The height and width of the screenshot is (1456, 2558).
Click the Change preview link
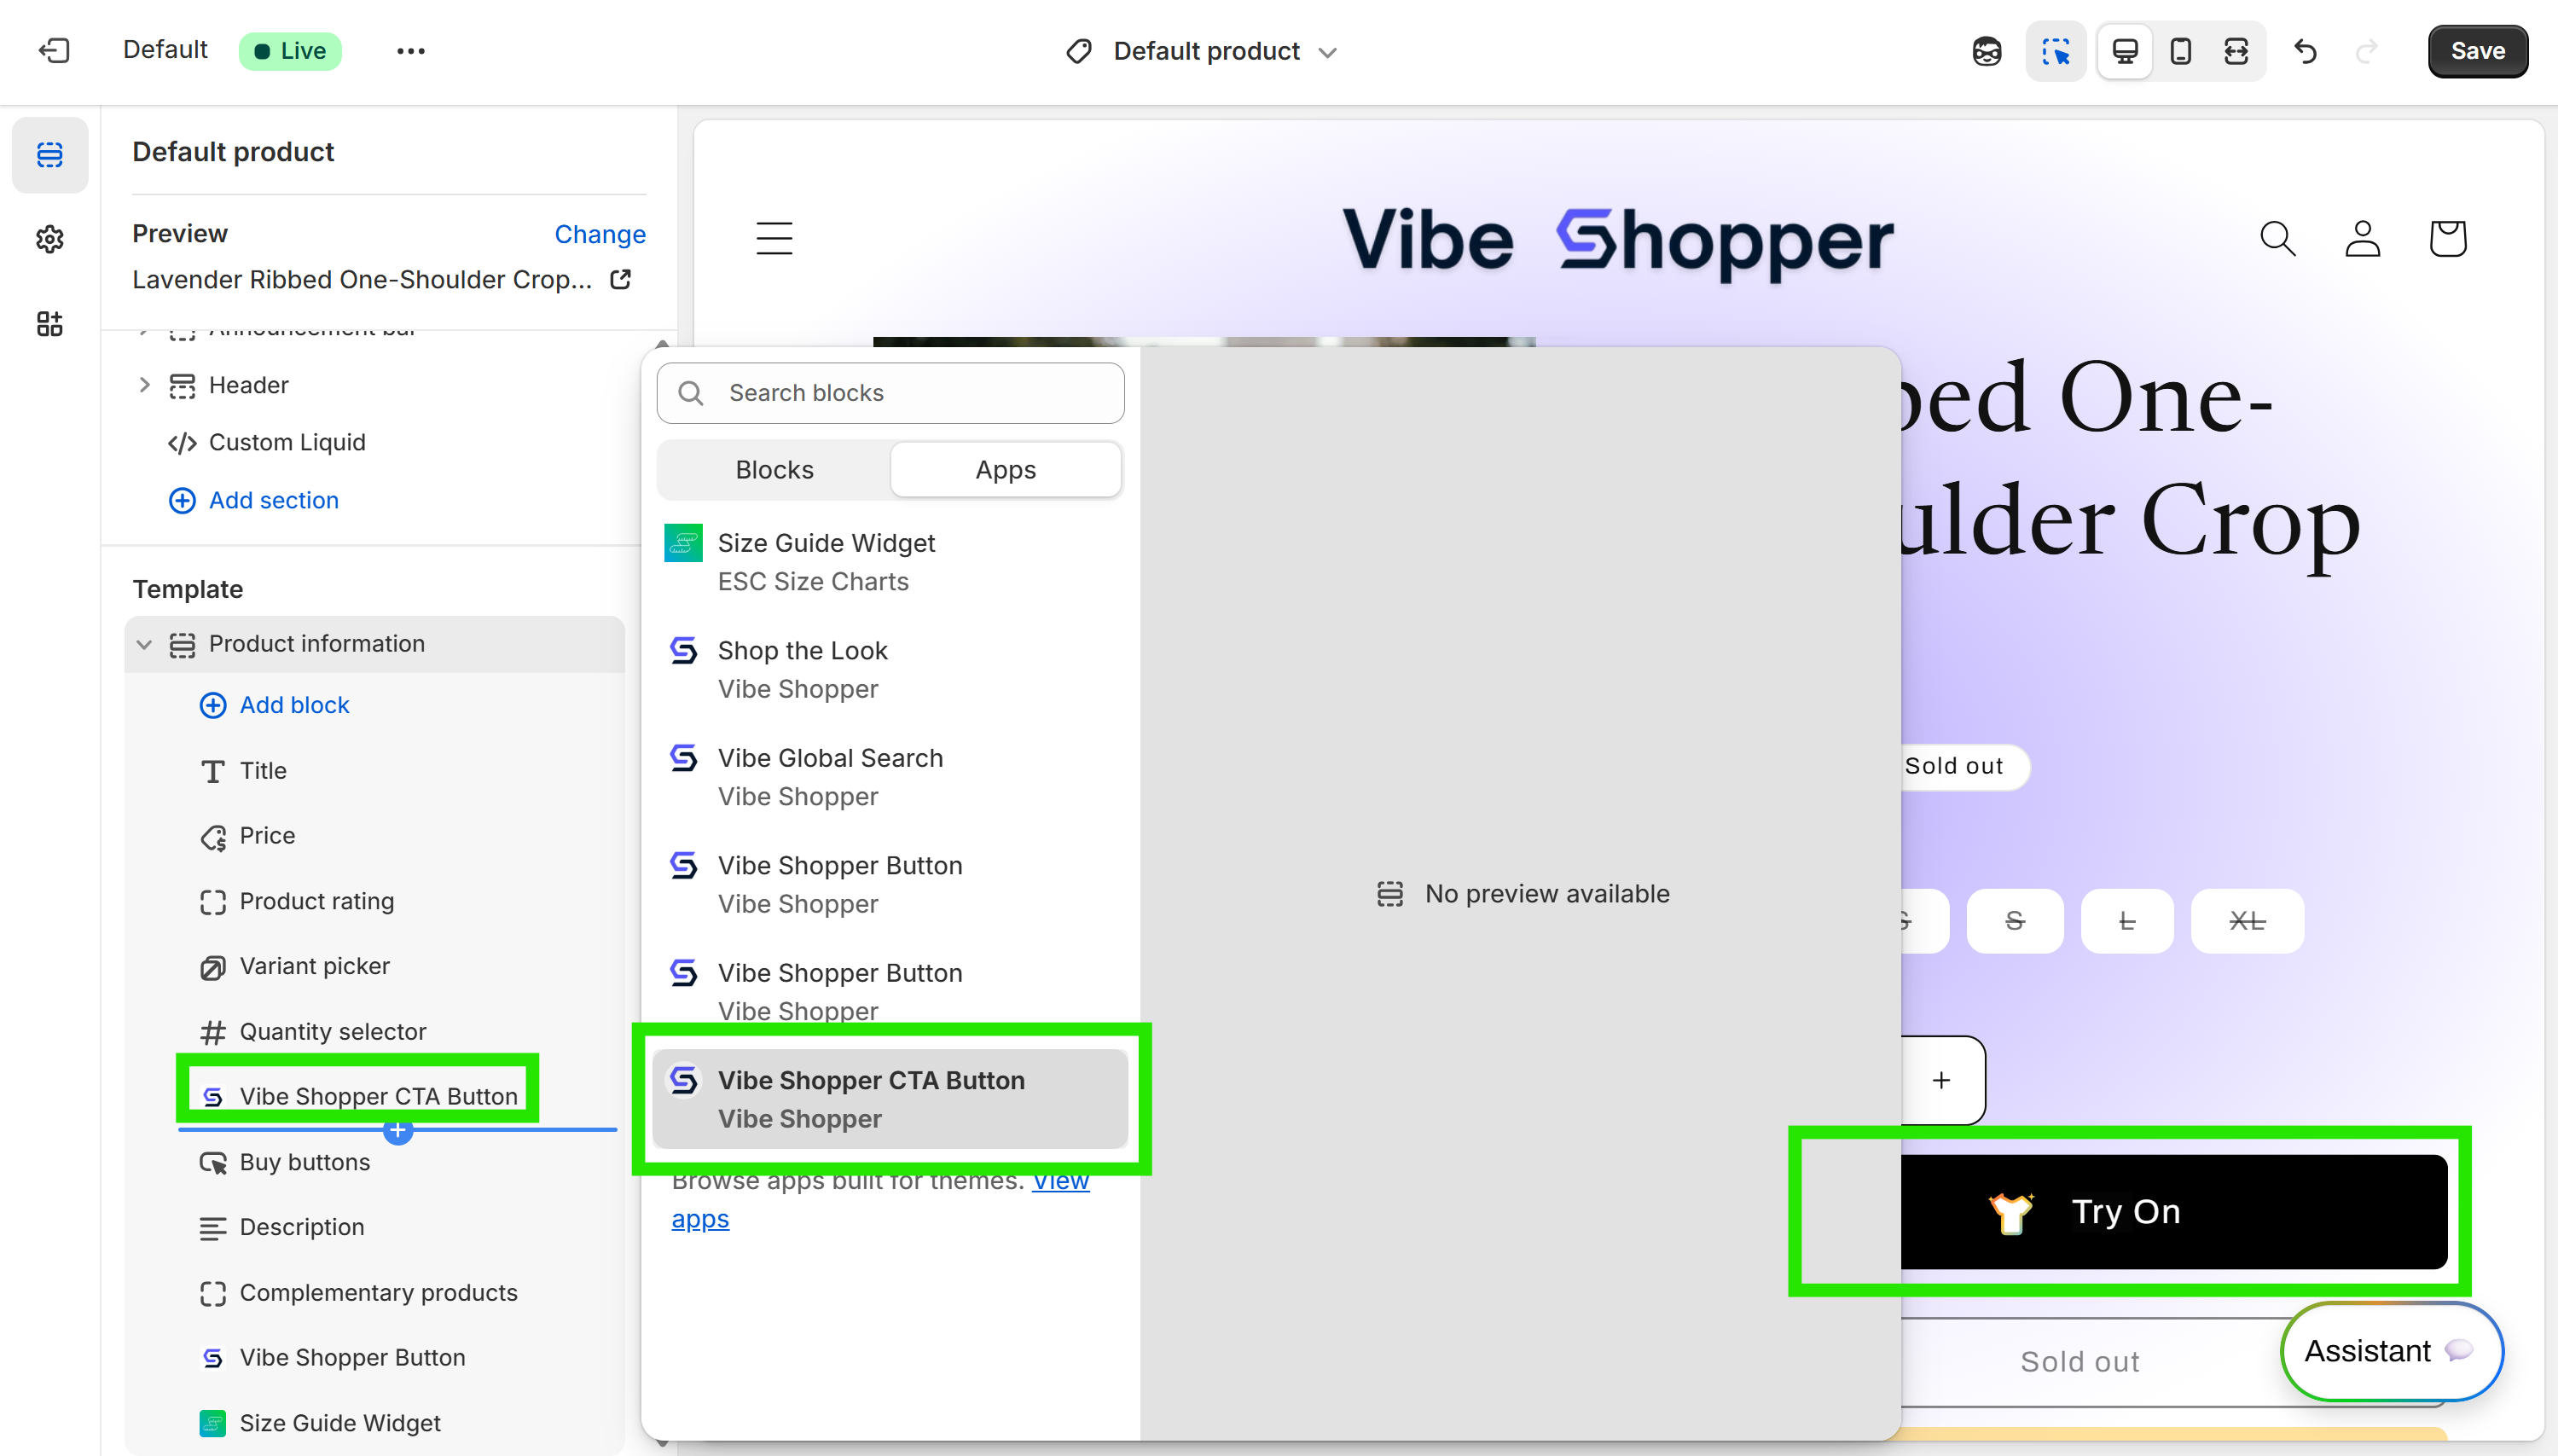point(599,233)
